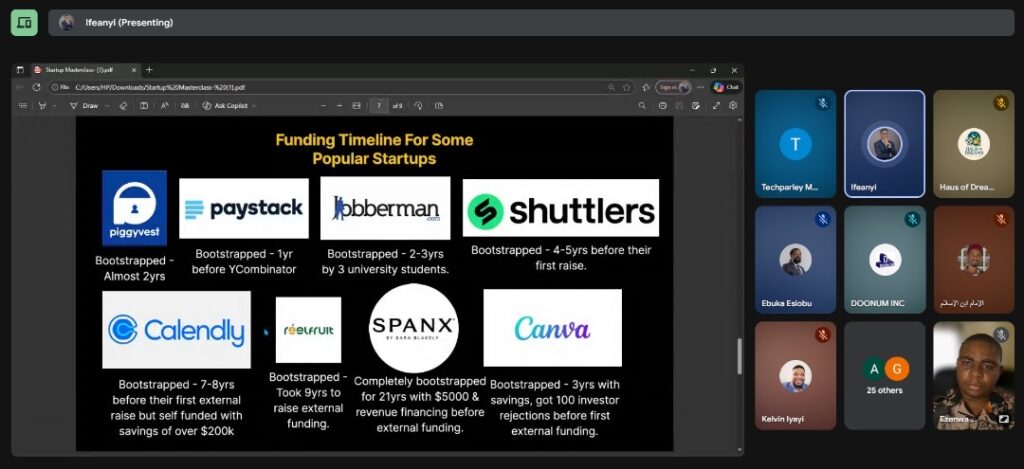Screen dimensions: 1024x469
Task: Open a new browser tab
Action: pos(149,70)
